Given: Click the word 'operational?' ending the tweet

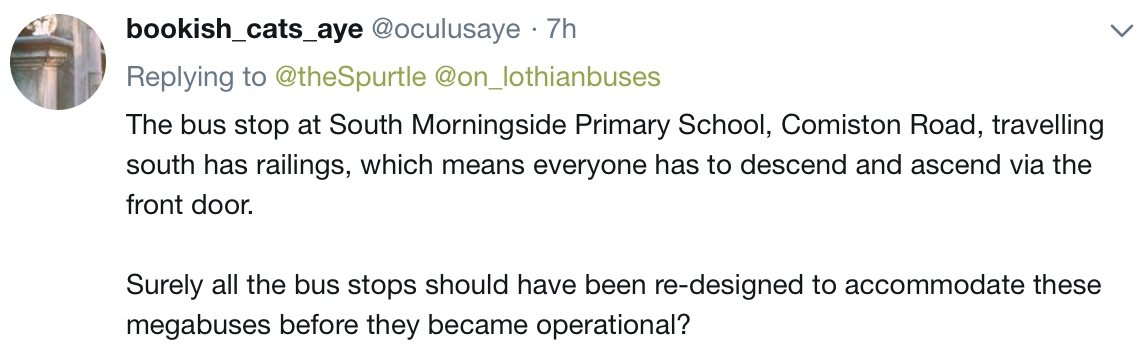Looking at the screenshot, I should click(x=613, y=324).
